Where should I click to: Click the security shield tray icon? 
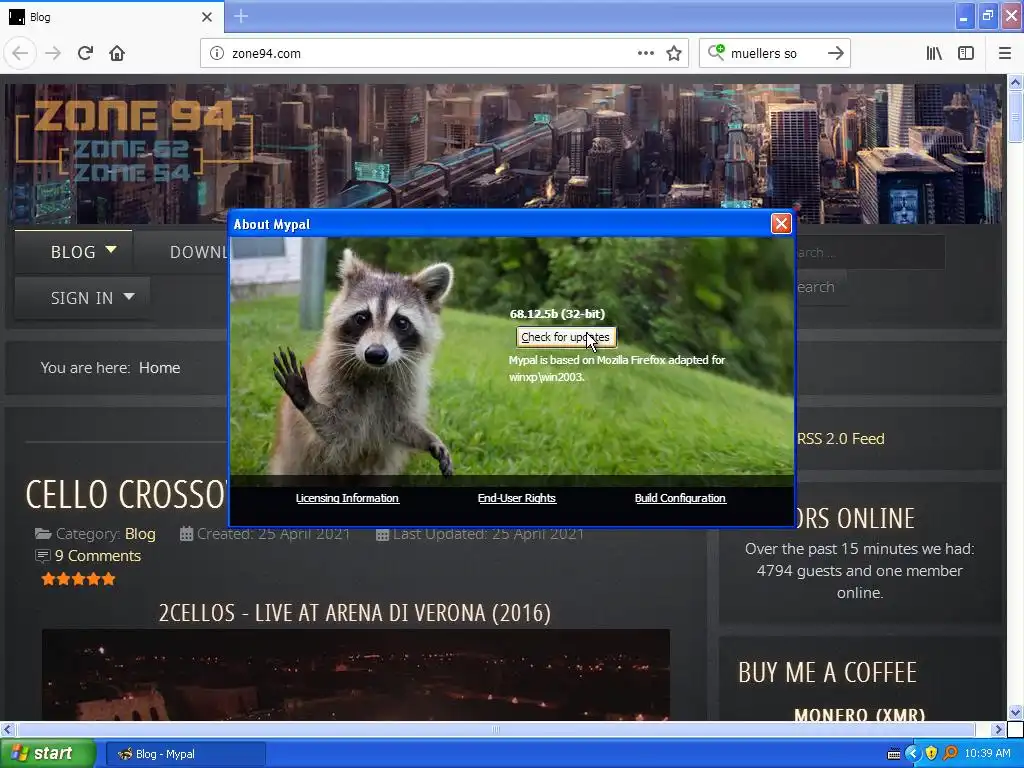point(931,754)
